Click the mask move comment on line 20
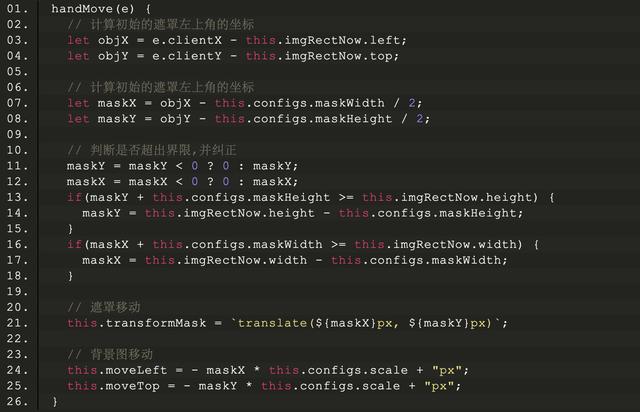 click(104, 307)
